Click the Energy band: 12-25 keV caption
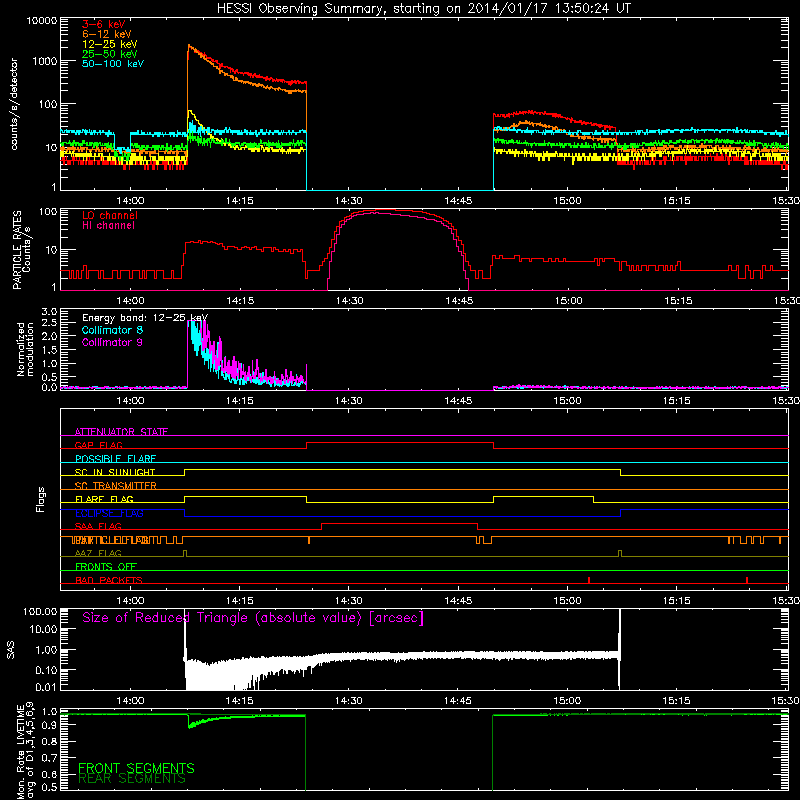The image size is (800, 800). pyautogui.click(x=145, y=318)
